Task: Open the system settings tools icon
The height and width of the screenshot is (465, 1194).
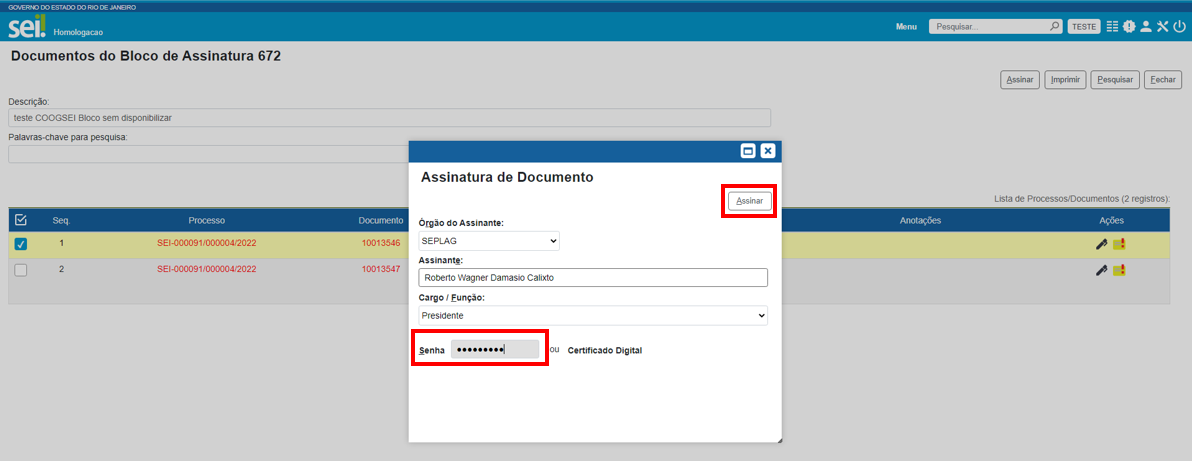Action: point(1163,27)
